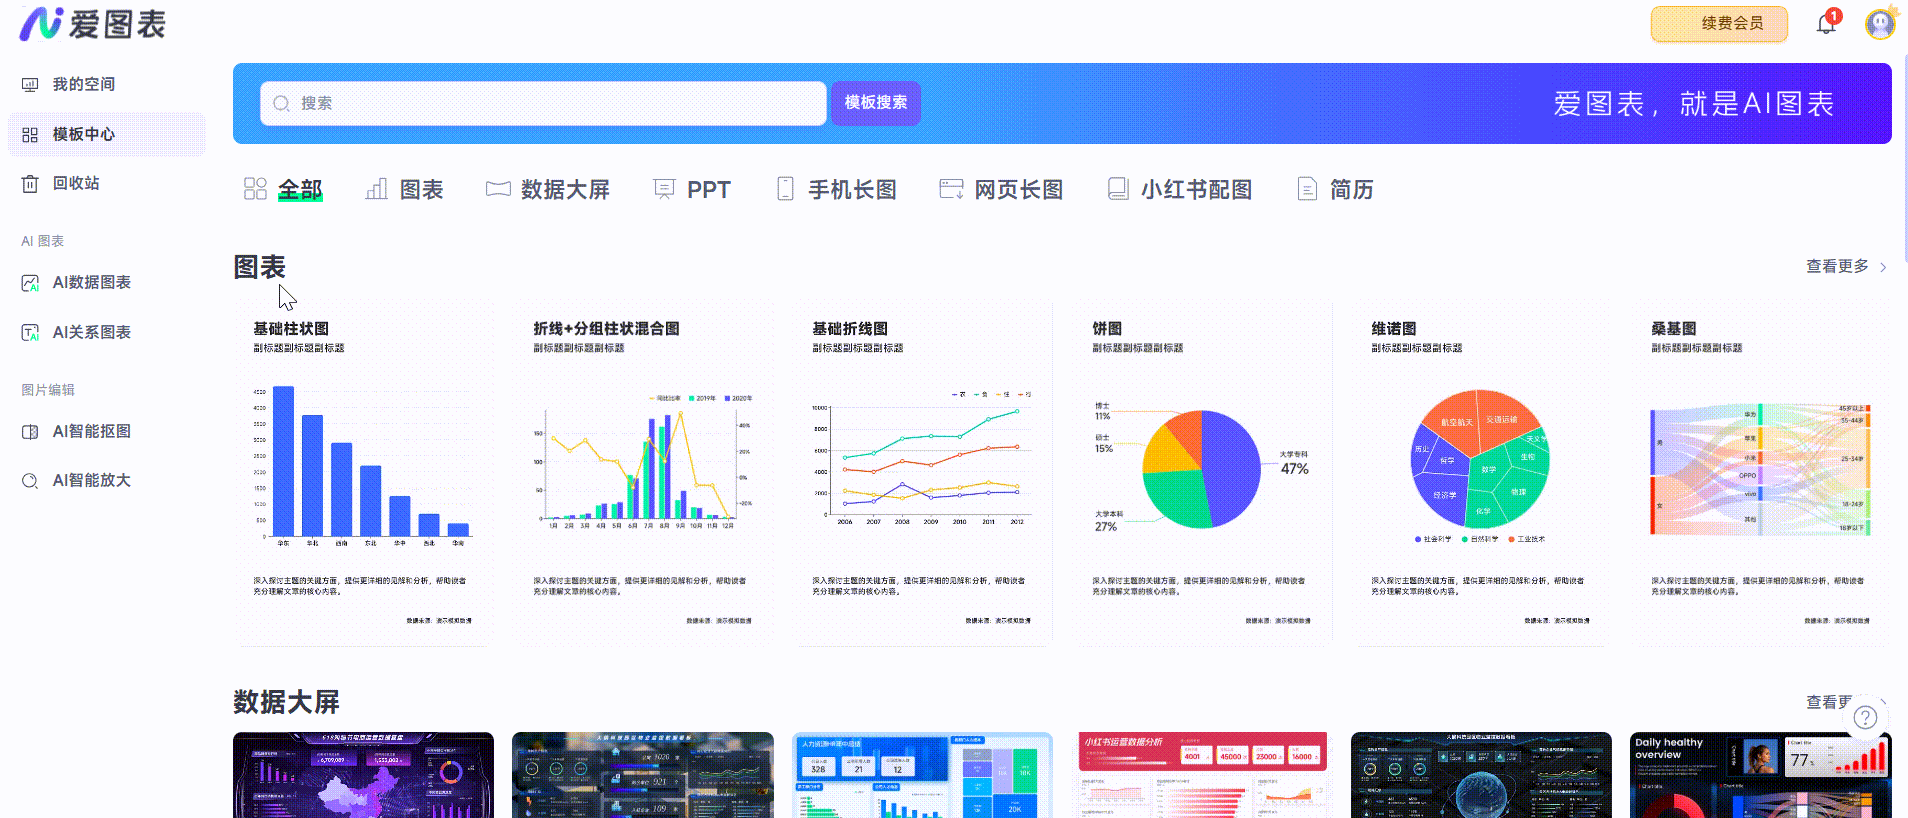Switch to the 数据大屏 tab
The height and width of the screenshot is (818, 1908).
click(x=548, y=190)
